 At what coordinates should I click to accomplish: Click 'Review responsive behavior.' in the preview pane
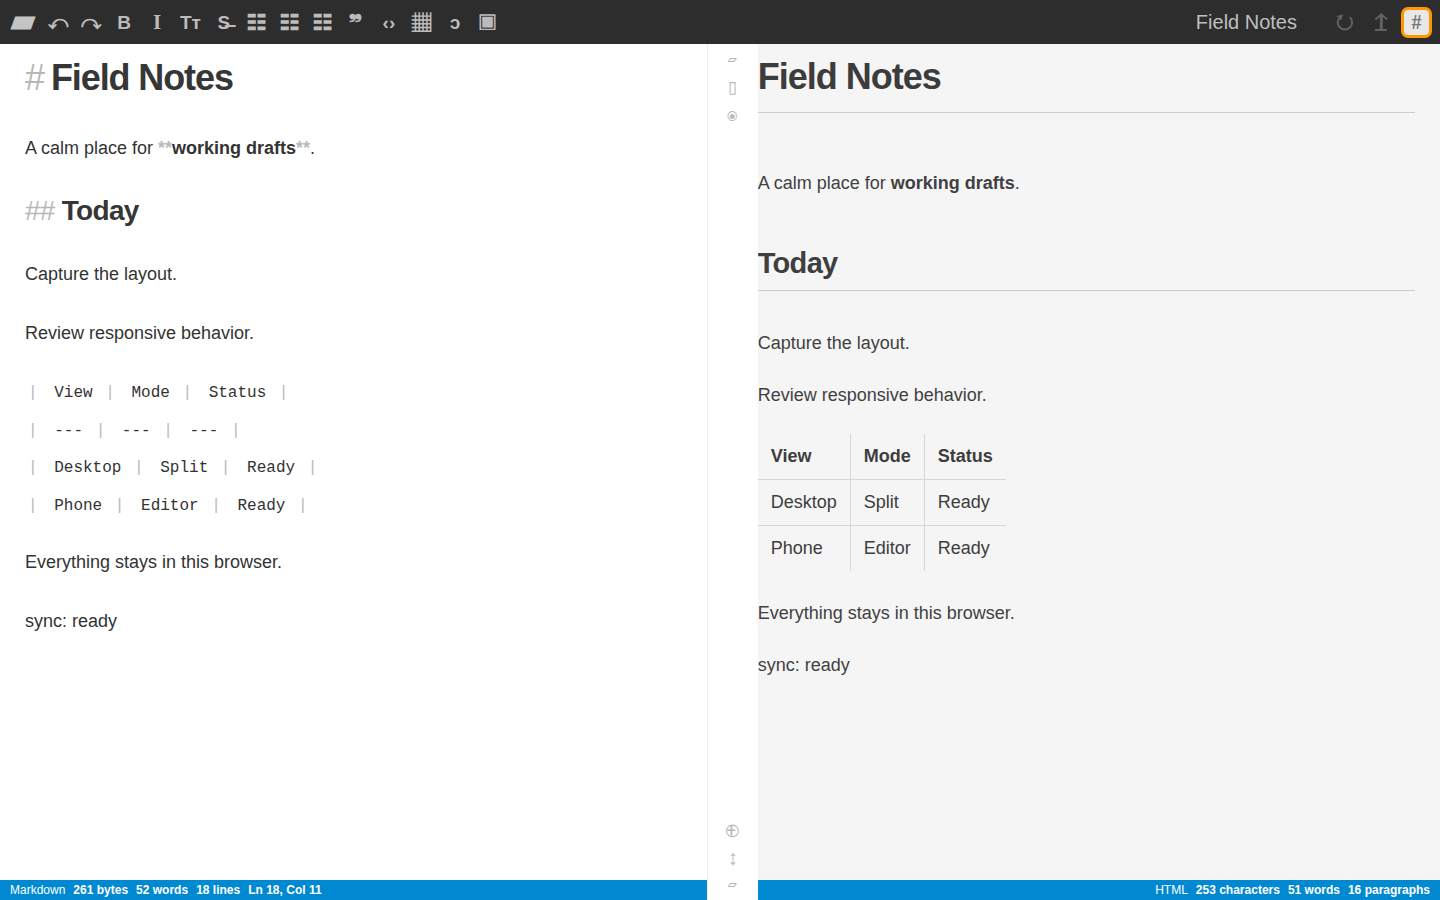(872, 395)
